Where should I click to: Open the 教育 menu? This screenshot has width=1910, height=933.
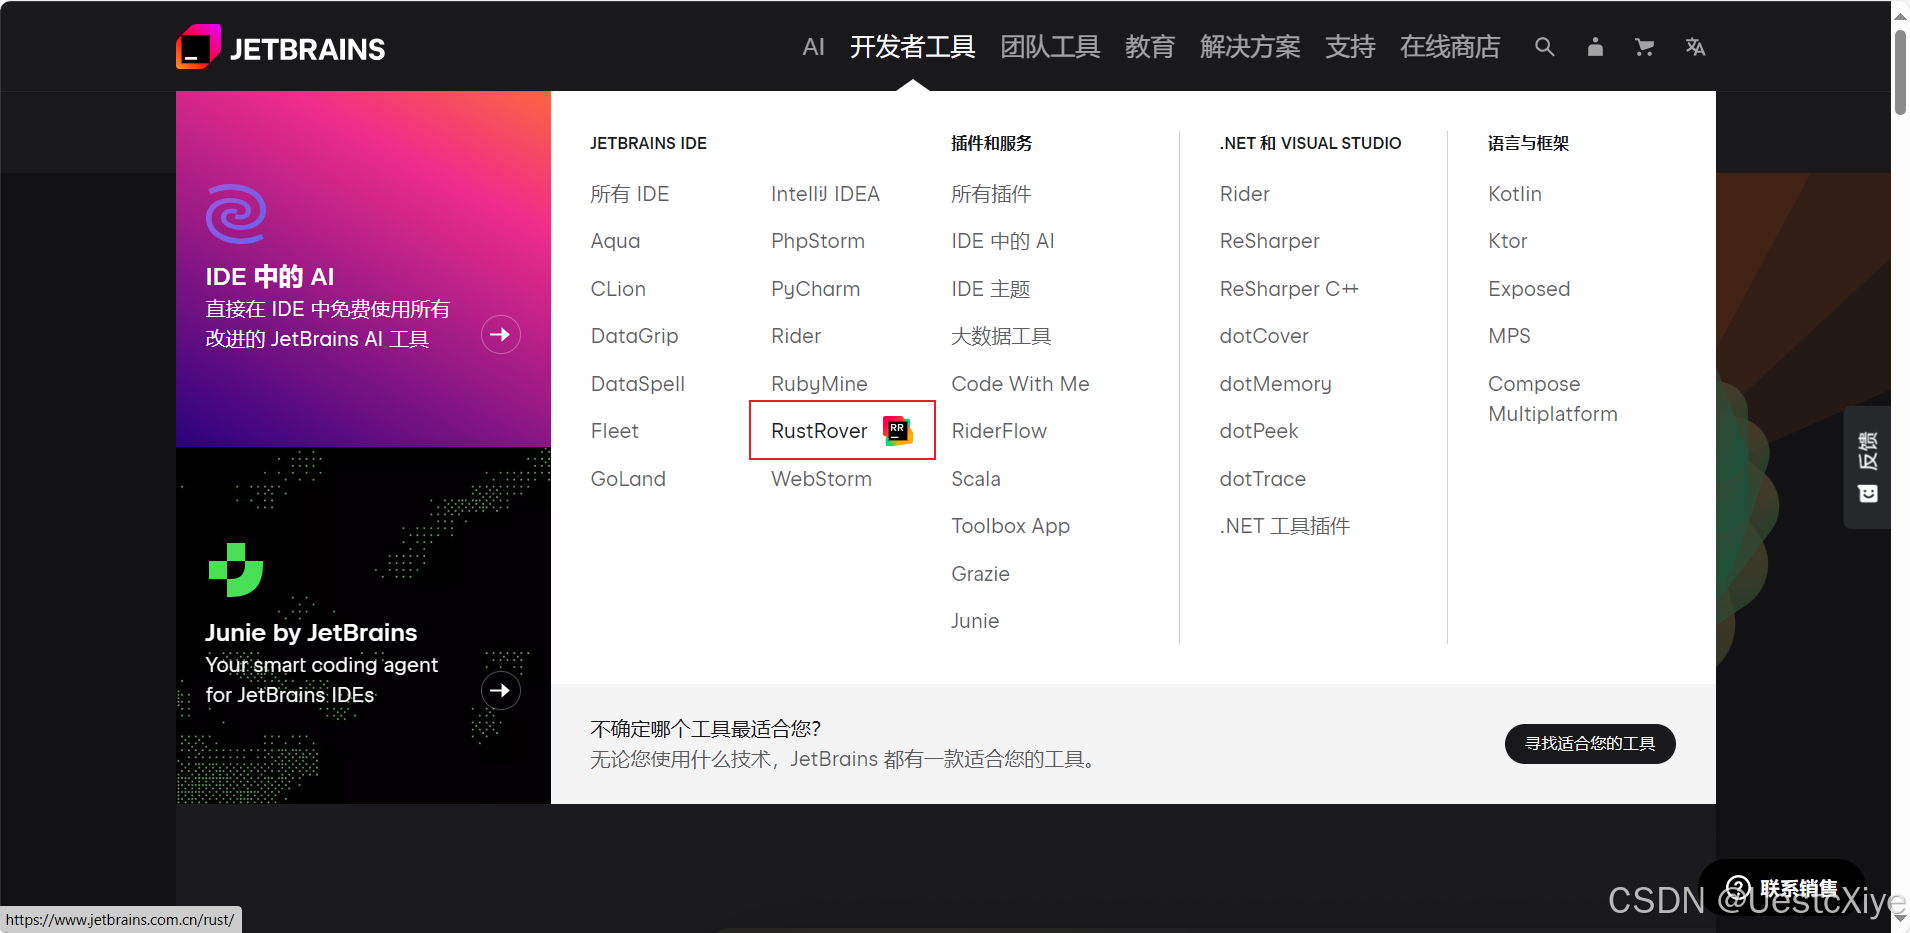1150,47
